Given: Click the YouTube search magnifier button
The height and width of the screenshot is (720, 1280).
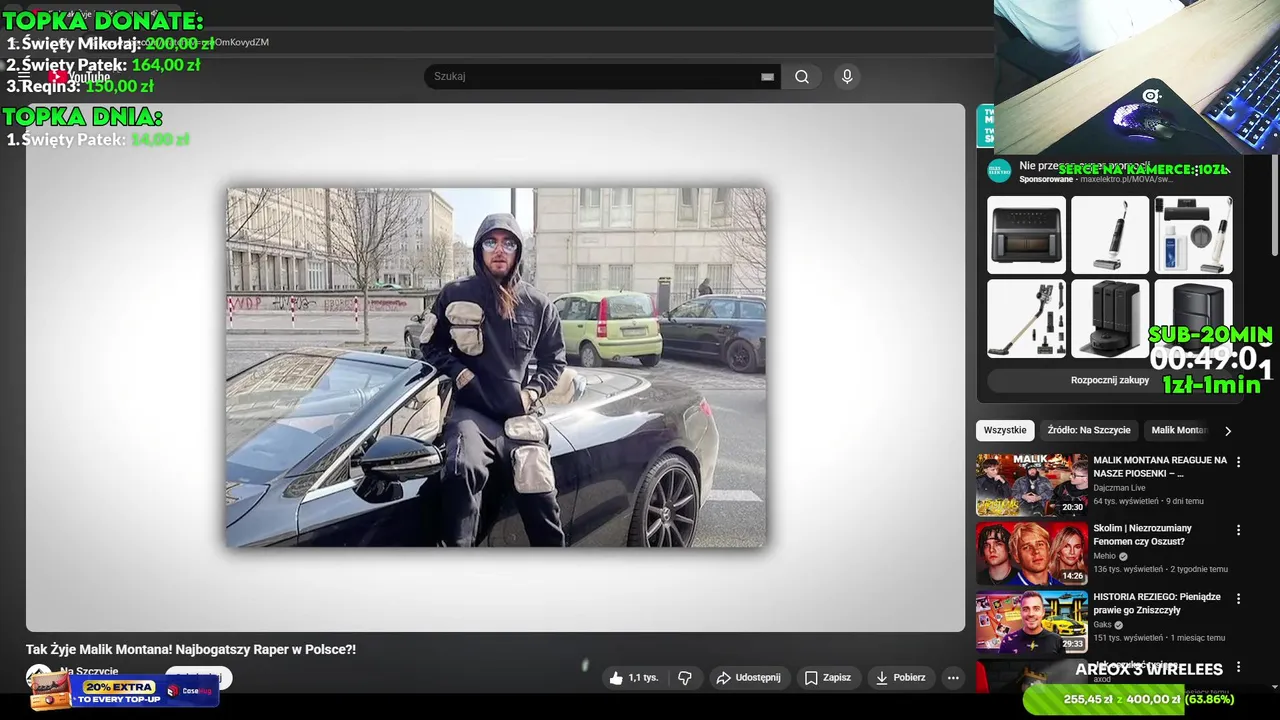Looking at the screenshot, I should pos(802,77).
